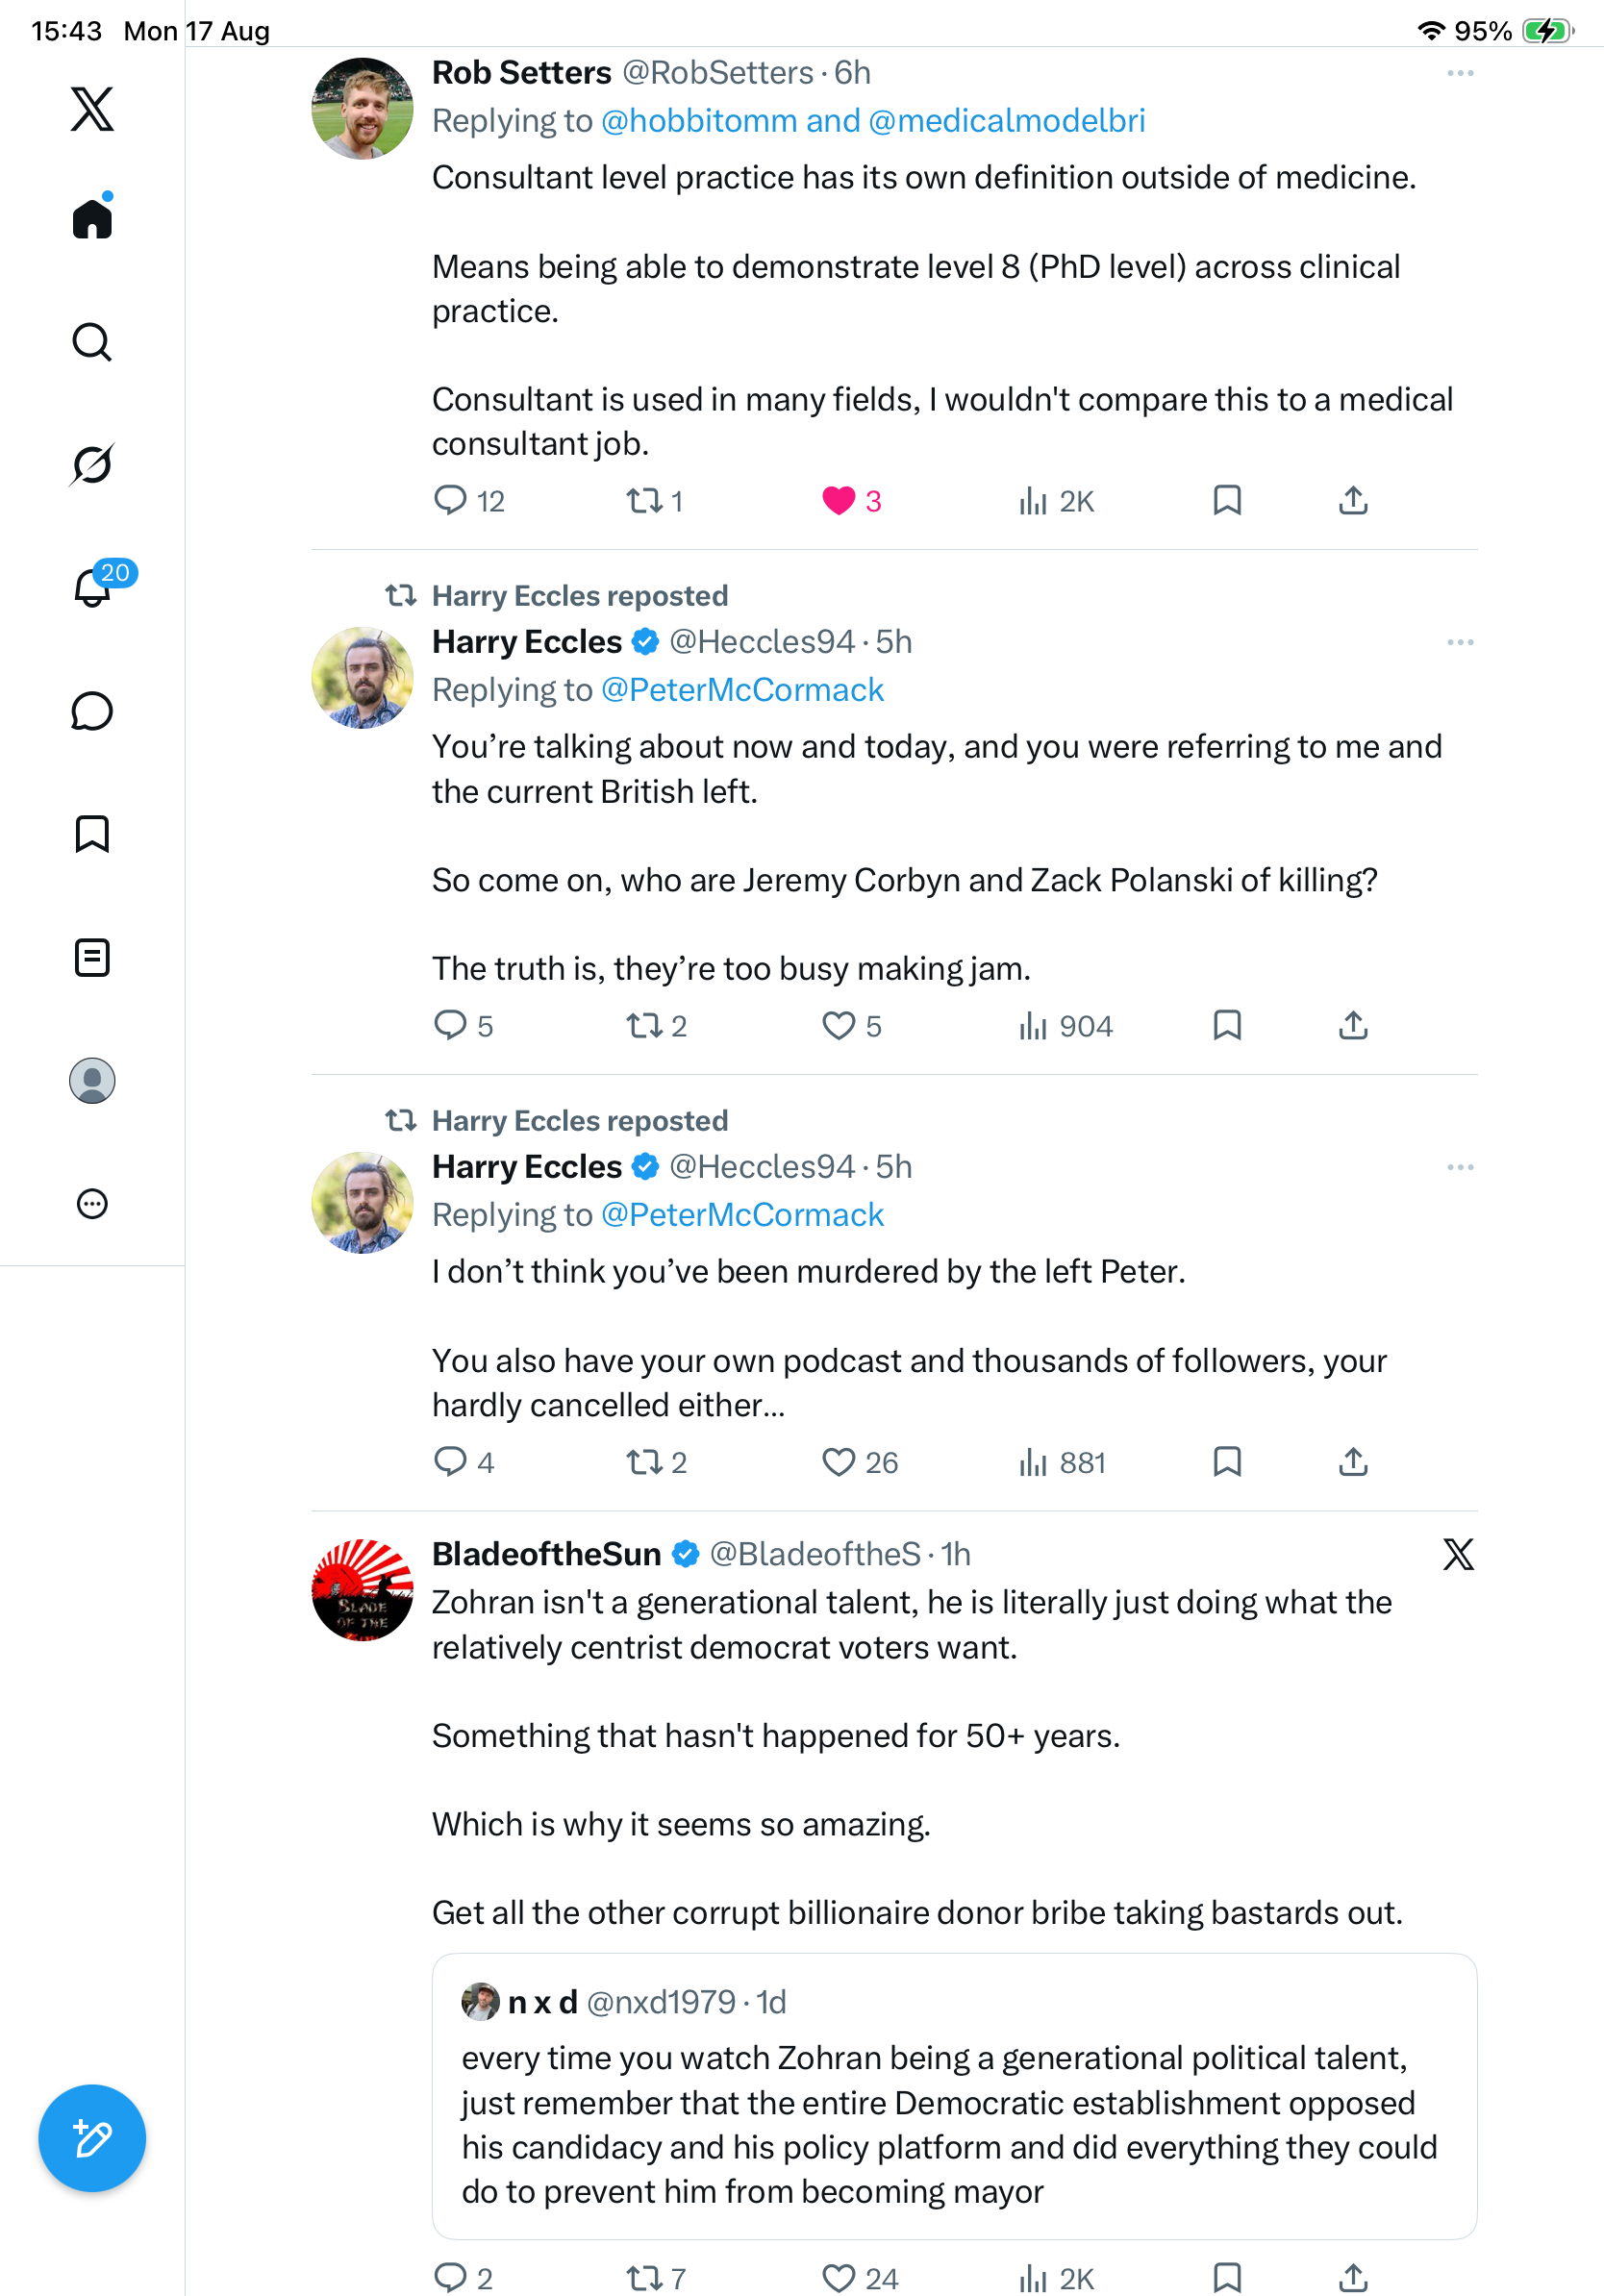Open the Search icon in the sidebar
Image resolution: width=1604 pixels, height=2296 pixels.
coord(92,342)
